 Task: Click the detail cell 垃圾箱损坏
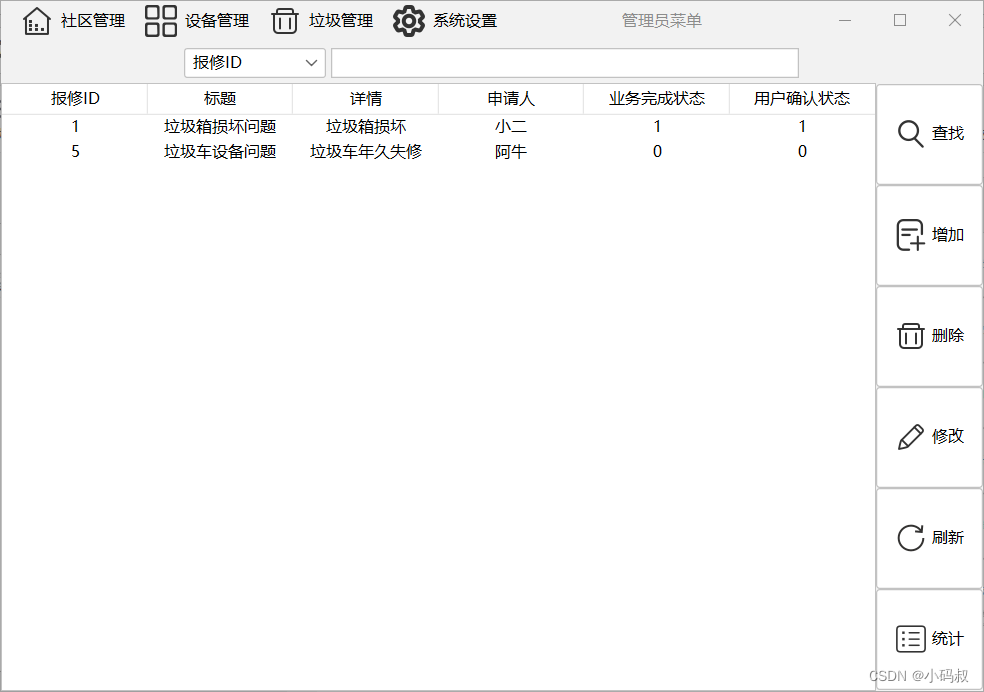point(365,127)
